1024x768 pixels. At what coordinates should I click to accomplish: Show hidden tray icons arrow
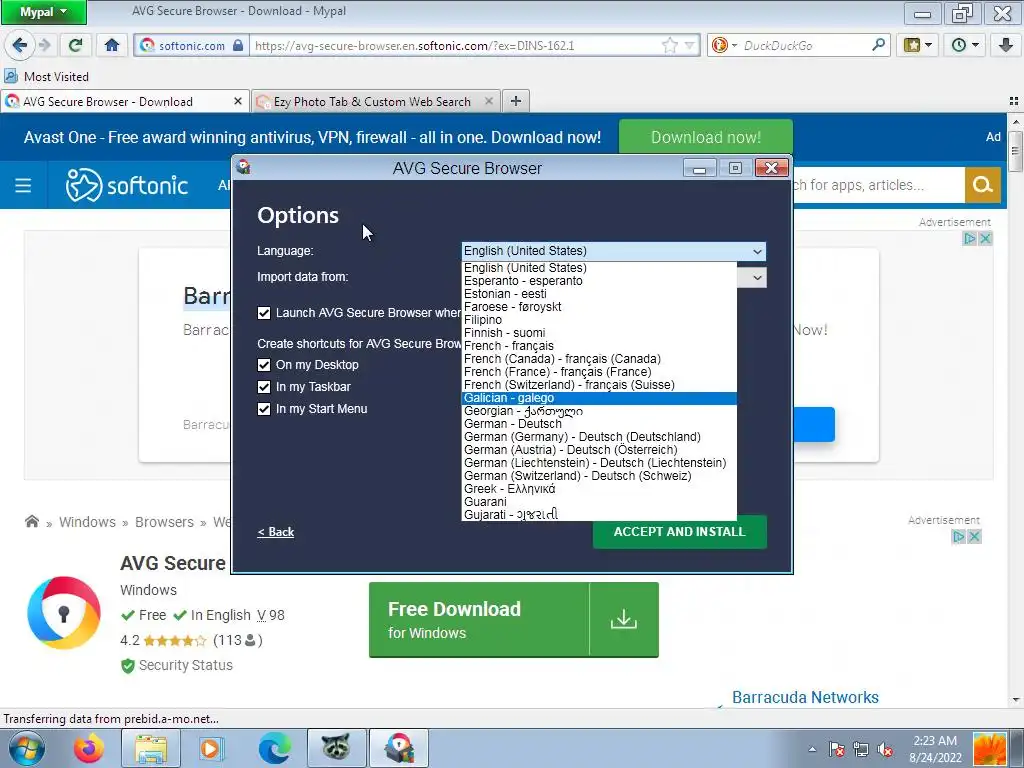812,750
